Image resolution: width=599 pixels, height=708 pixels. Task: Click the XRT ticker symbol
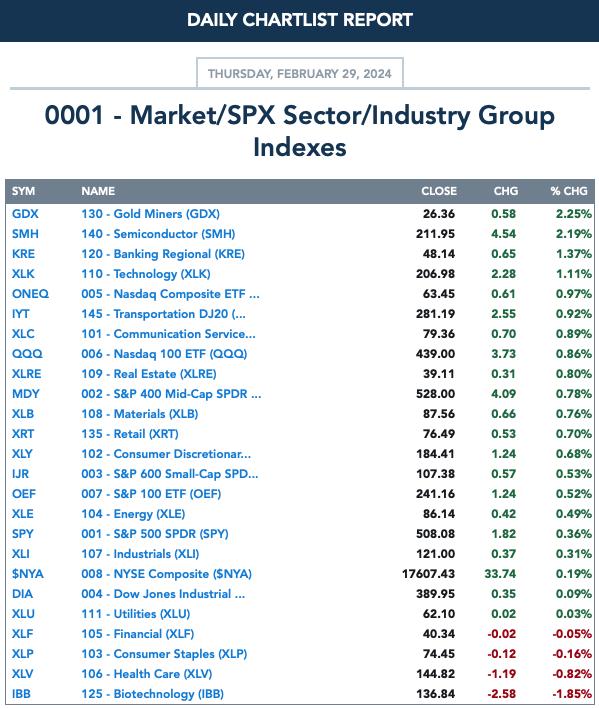click(x=23, y=434)
